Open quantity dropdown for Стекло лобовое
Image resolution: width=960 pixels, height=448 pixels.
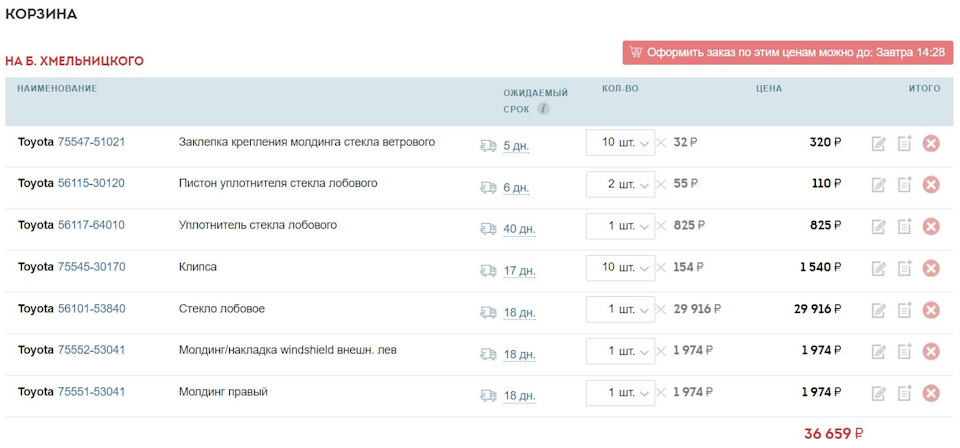tap(620, 310)
